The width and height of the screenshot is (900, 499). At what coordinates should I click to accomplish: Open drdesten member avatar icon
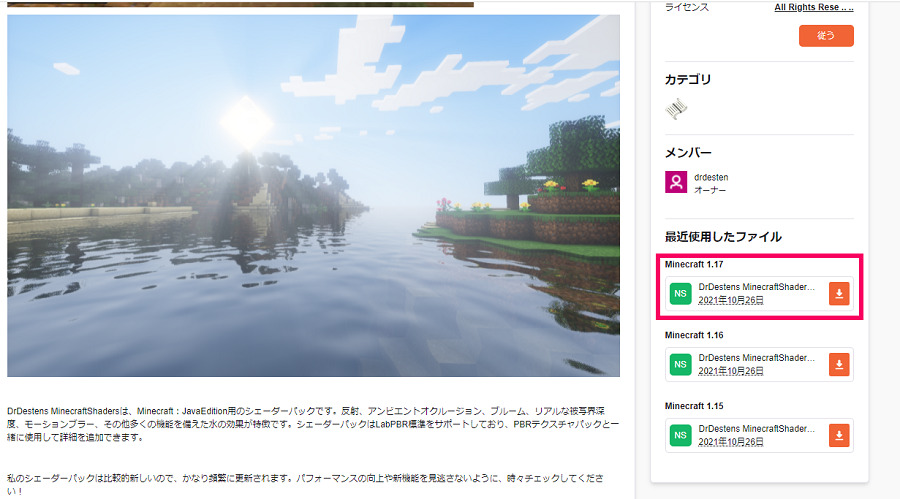676,182
